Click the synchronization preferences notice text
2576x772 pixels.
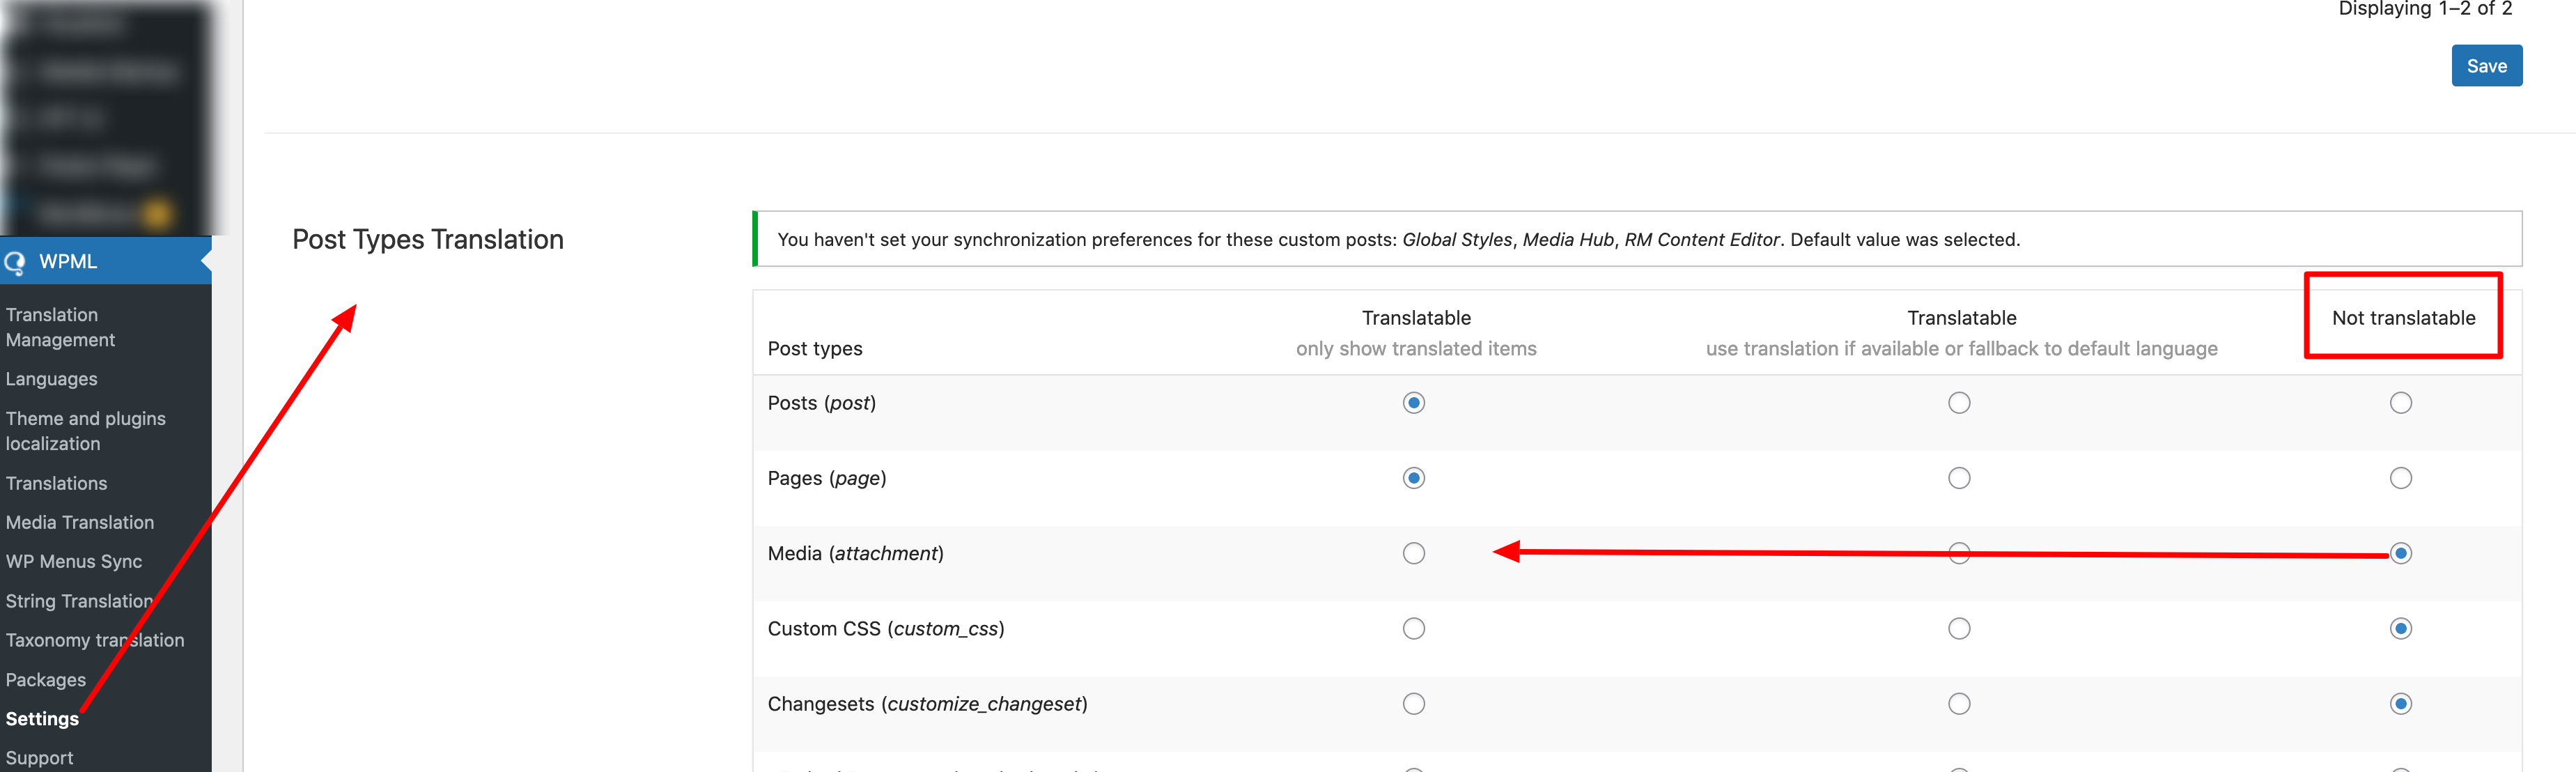pos(1398,240)
